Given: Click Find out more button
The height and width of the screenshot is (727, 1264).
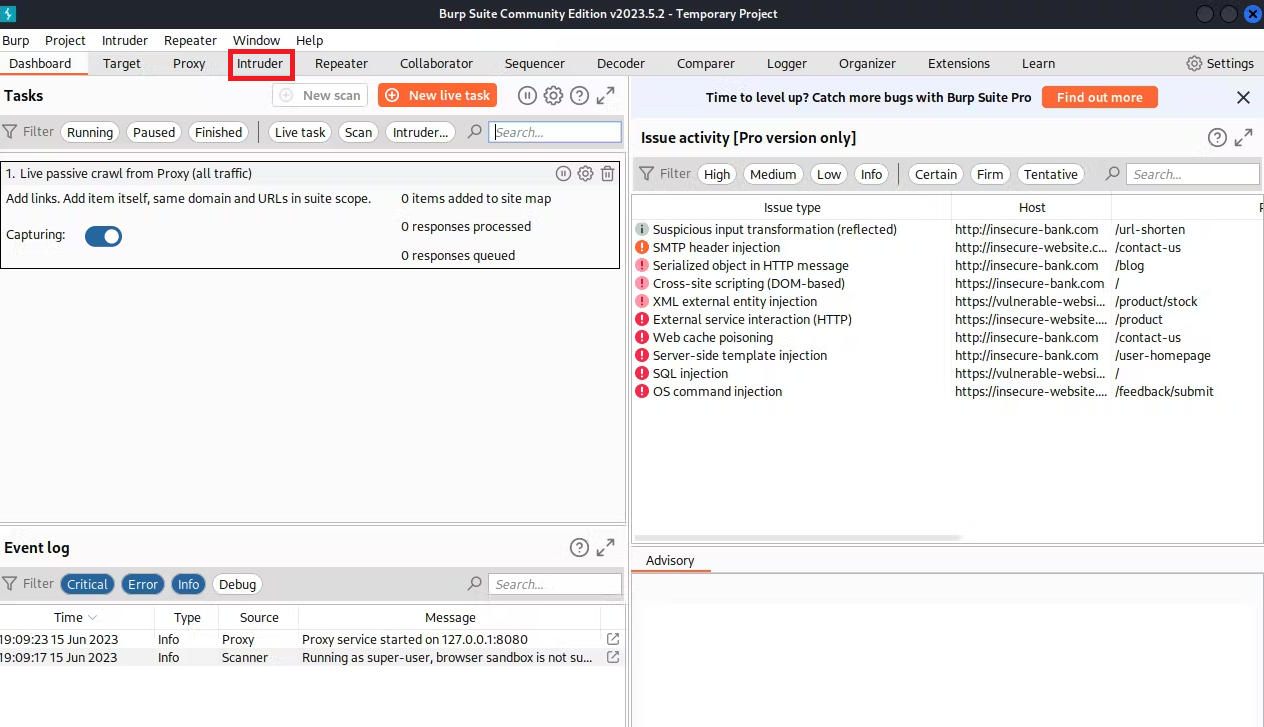Looking at the screenshot, I should tap(1099, 97).
